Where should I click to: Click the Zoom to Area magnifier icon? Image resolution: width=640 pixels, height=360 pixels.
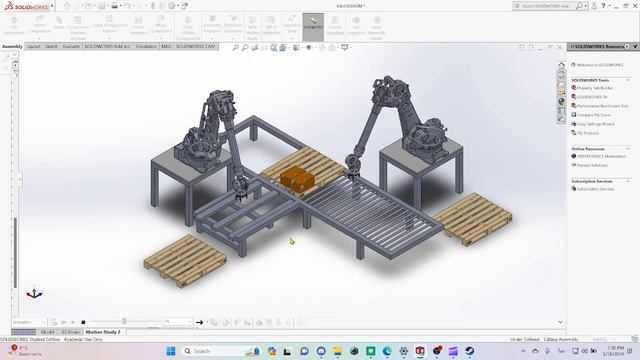point(245,48)
